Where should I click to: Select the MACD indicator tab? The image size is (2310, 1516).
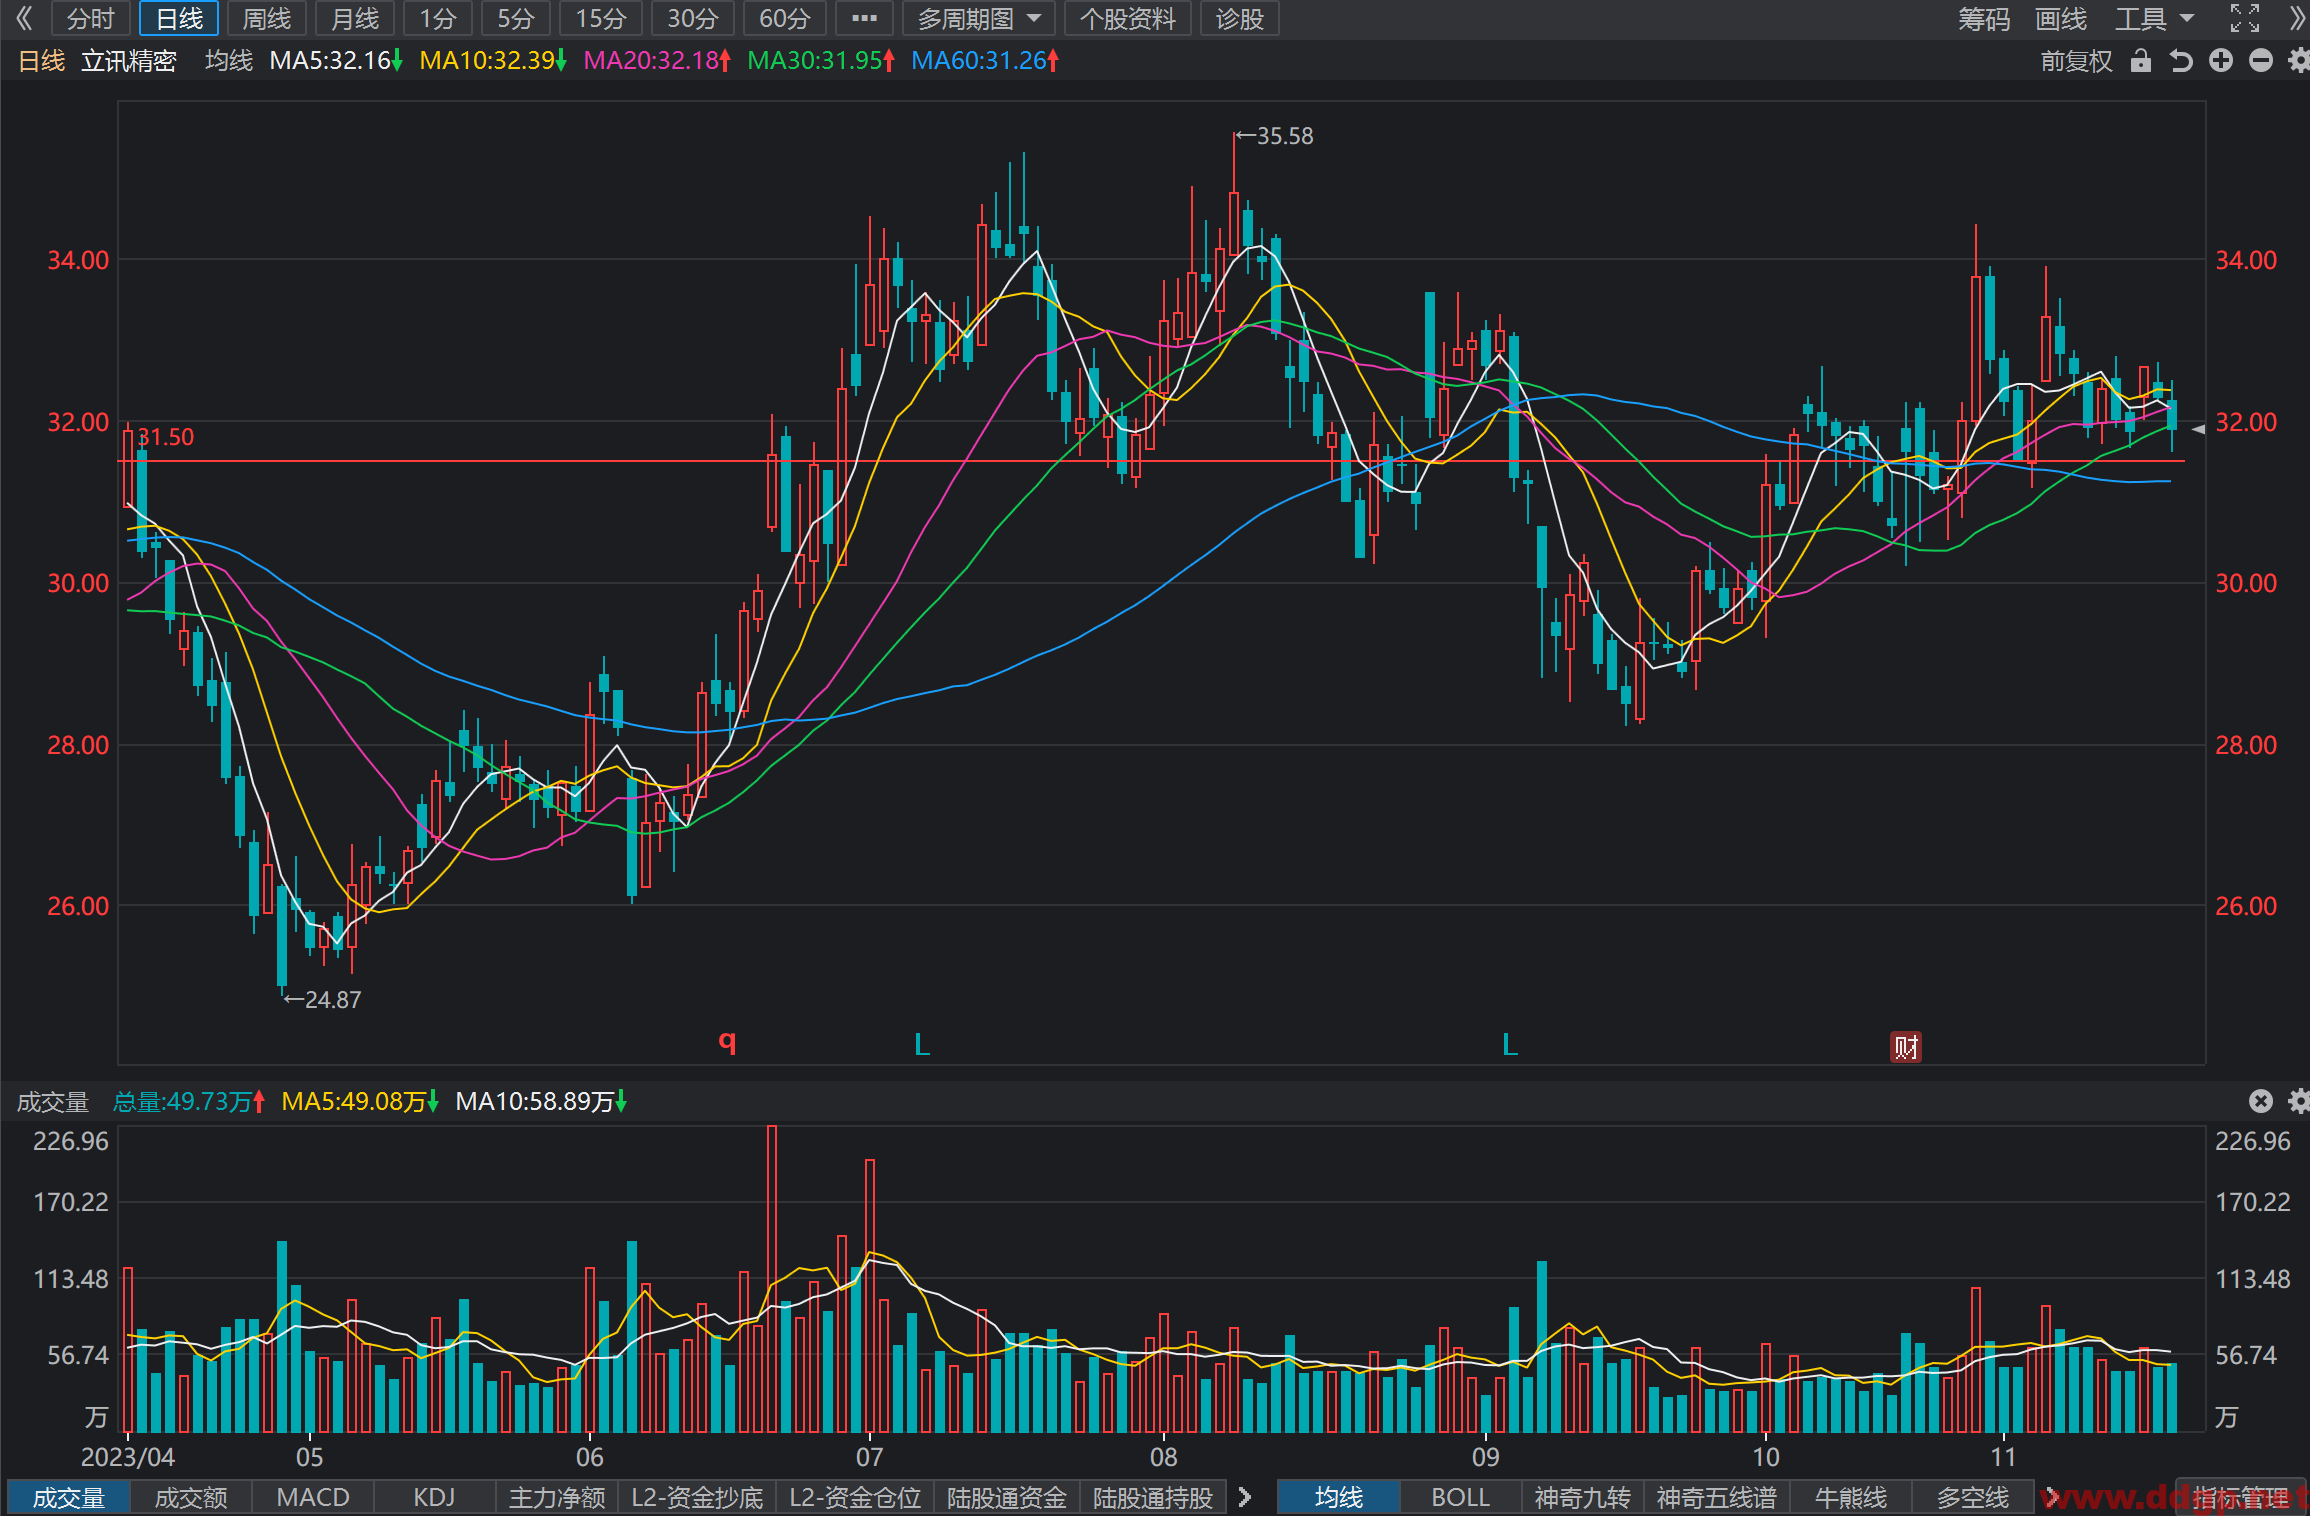tap(313, 1497)
